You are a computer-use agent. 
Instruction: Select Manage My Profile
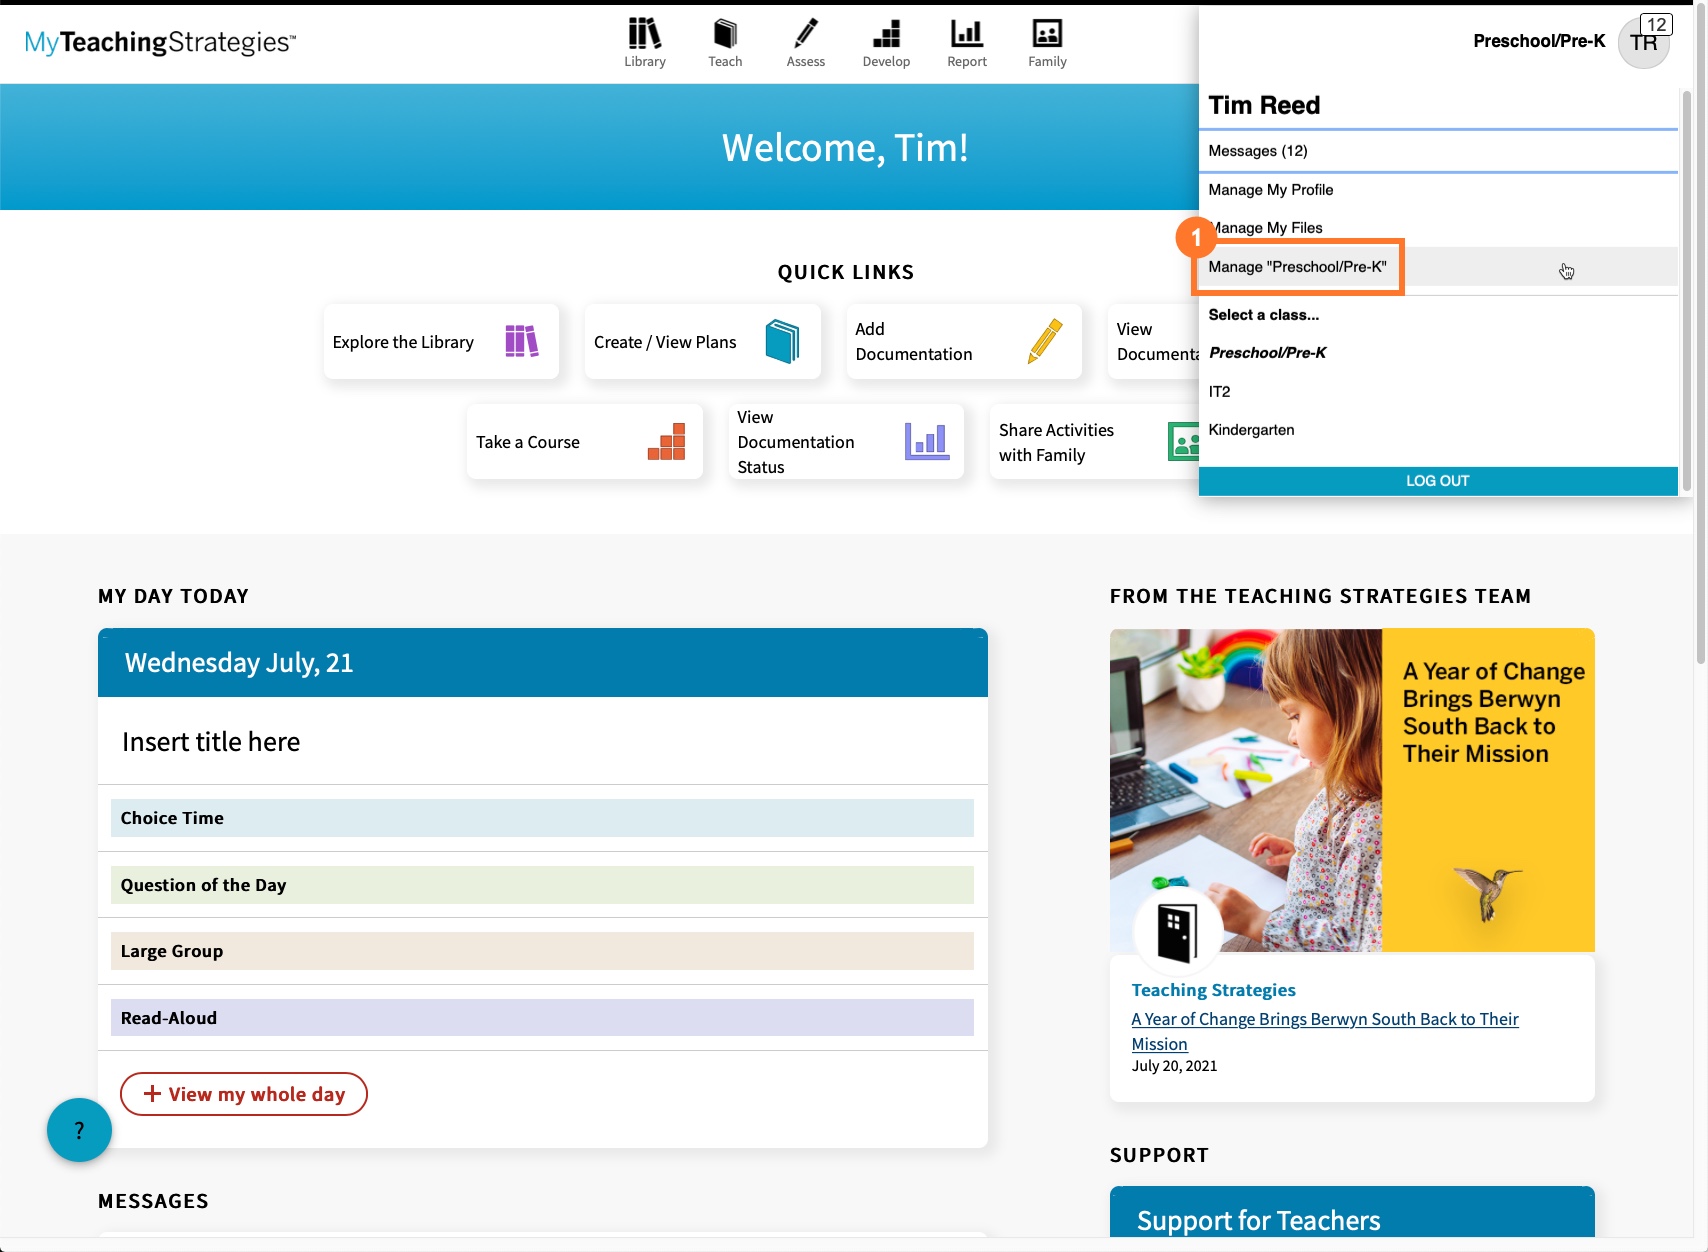click(x=1271, y=189)
